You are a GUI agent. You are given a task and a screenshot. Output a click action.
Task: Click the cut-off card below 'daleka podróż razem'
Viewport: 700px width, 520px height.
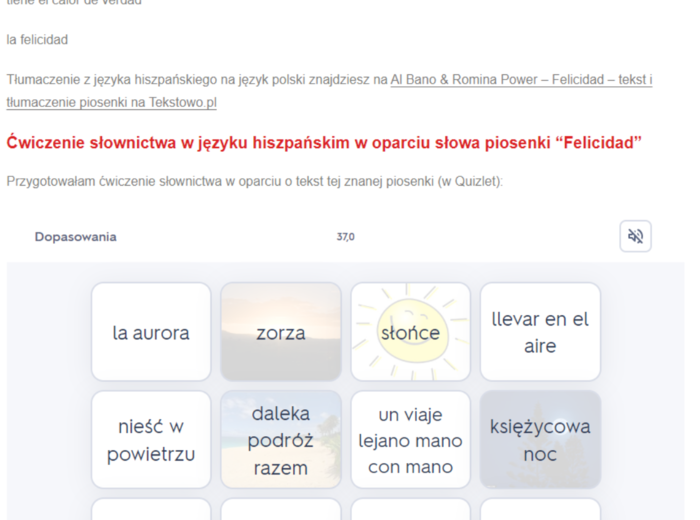(x=281, y=509)
